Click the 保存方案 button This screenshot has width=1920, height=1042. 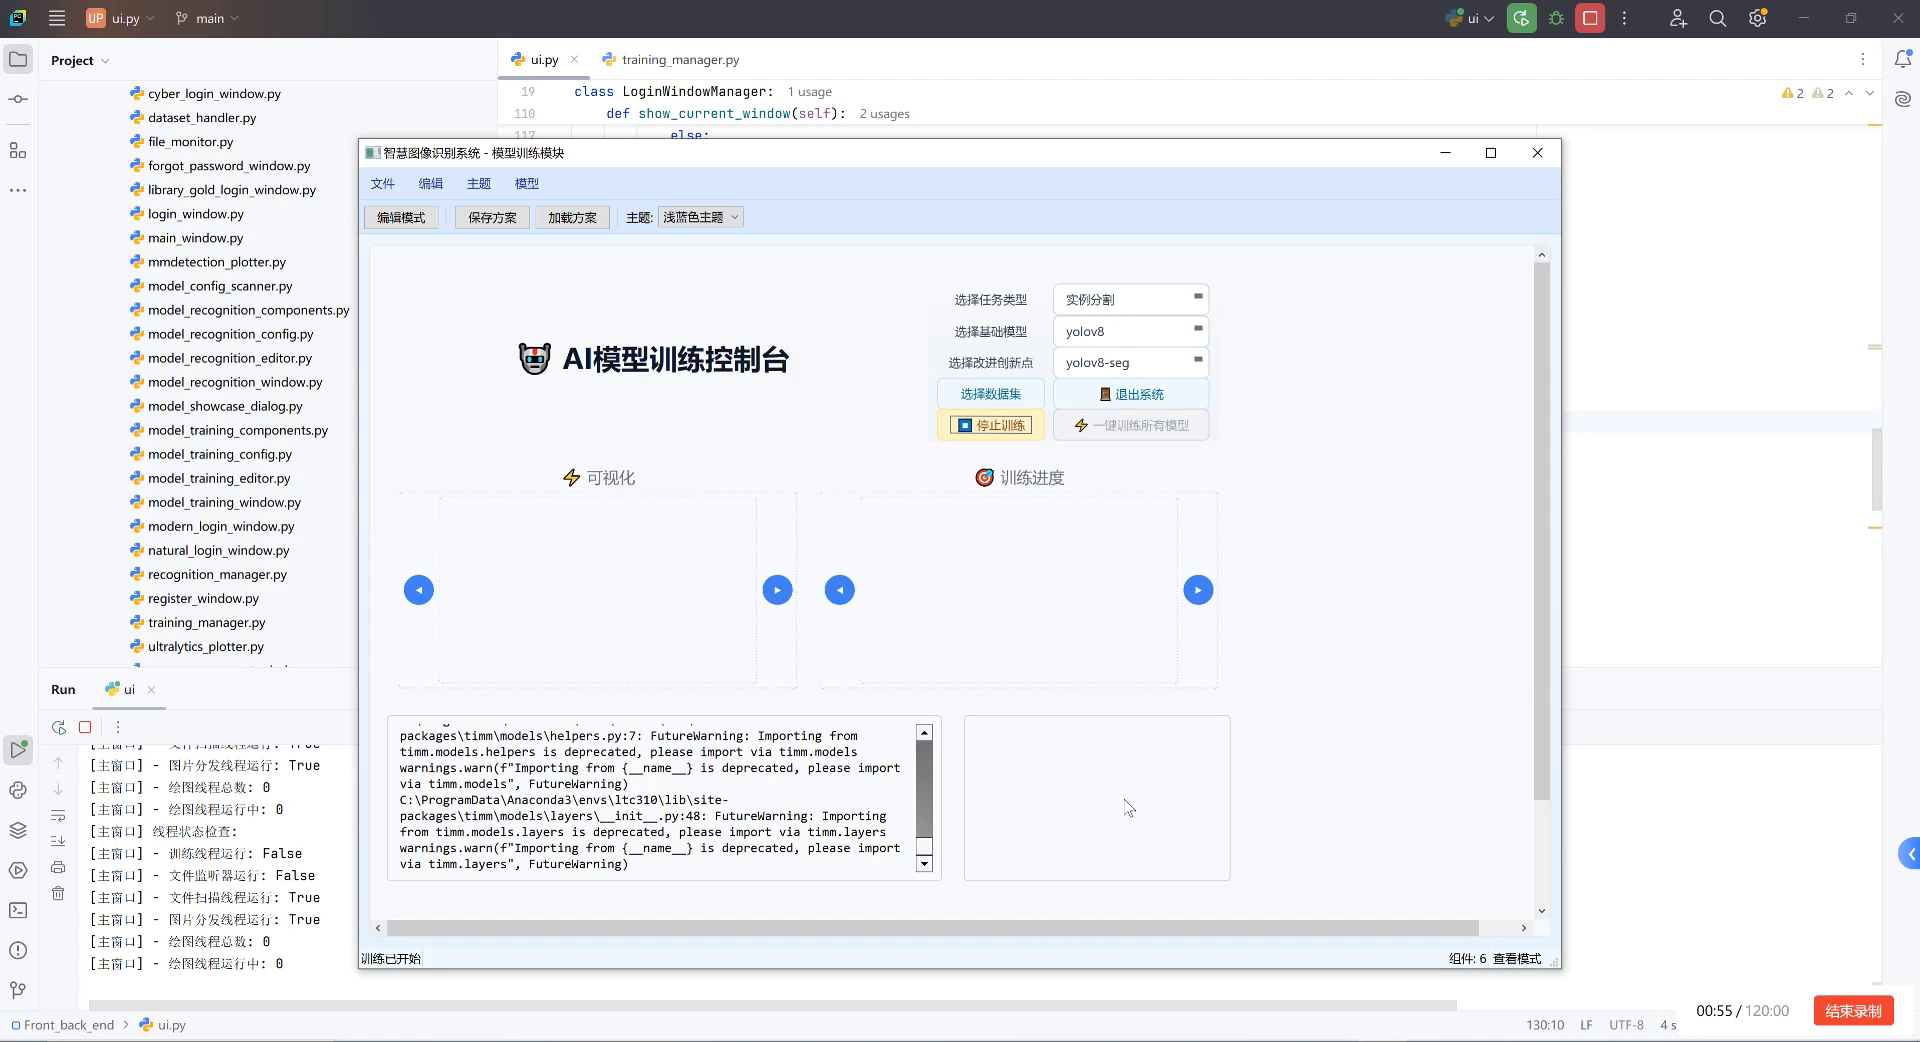(492, 217)
